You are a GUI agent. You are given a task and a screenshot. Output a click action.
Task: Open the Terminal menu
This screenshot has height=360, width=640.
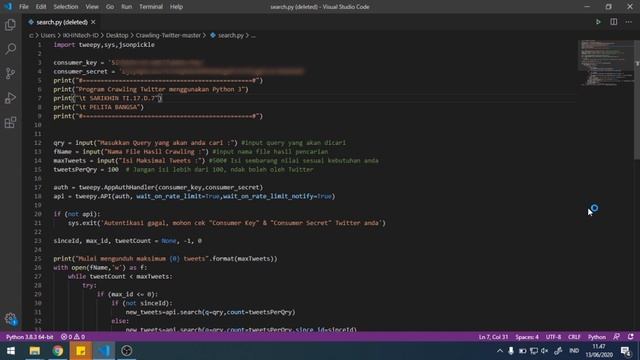(x=151, y=7)
